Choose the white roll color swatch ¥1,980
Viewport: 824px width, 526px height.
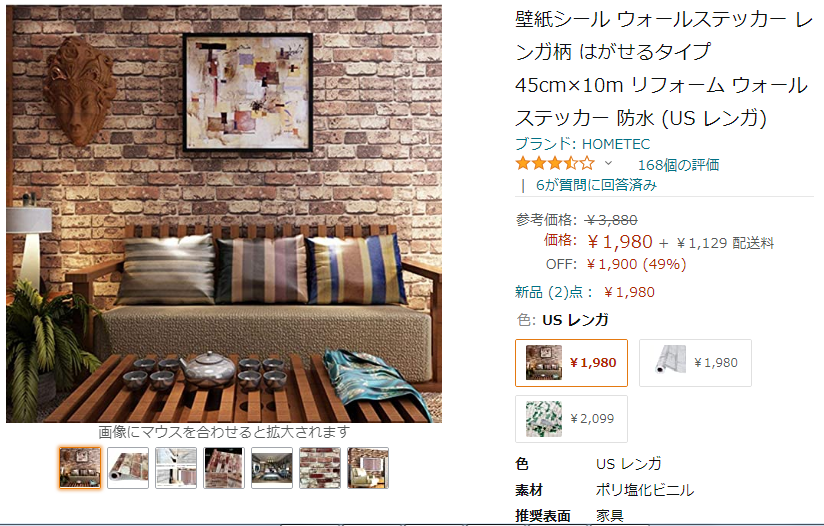click(695, 363)
